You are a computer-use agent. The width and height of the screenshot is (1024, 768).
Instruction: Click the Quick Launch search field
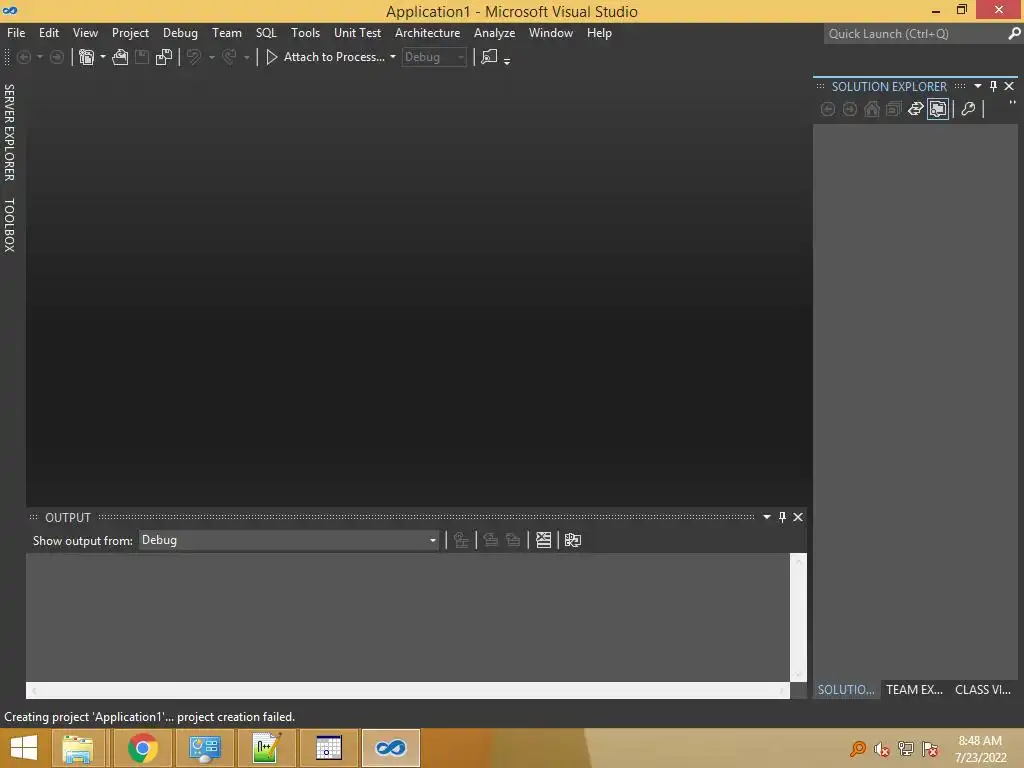point(914,34)
